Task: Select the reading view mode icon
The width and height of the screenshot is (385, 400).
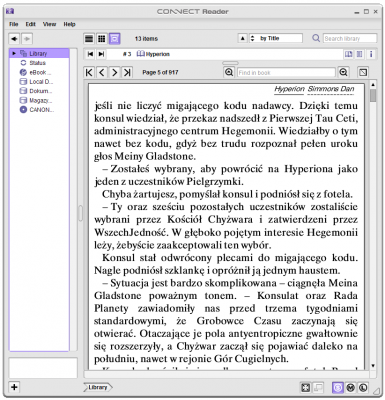Action: click(x=114, y=39)
